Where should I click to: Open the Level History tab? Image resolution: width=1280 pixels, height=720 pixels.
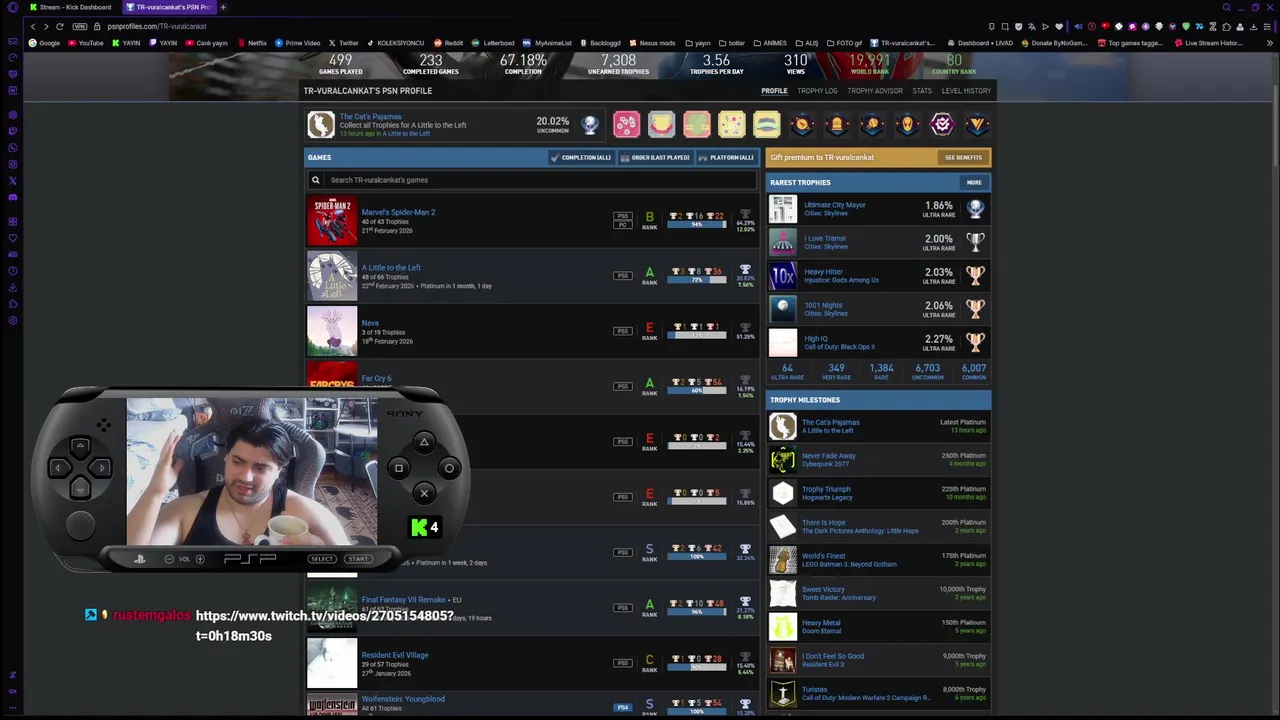(966, 91)
